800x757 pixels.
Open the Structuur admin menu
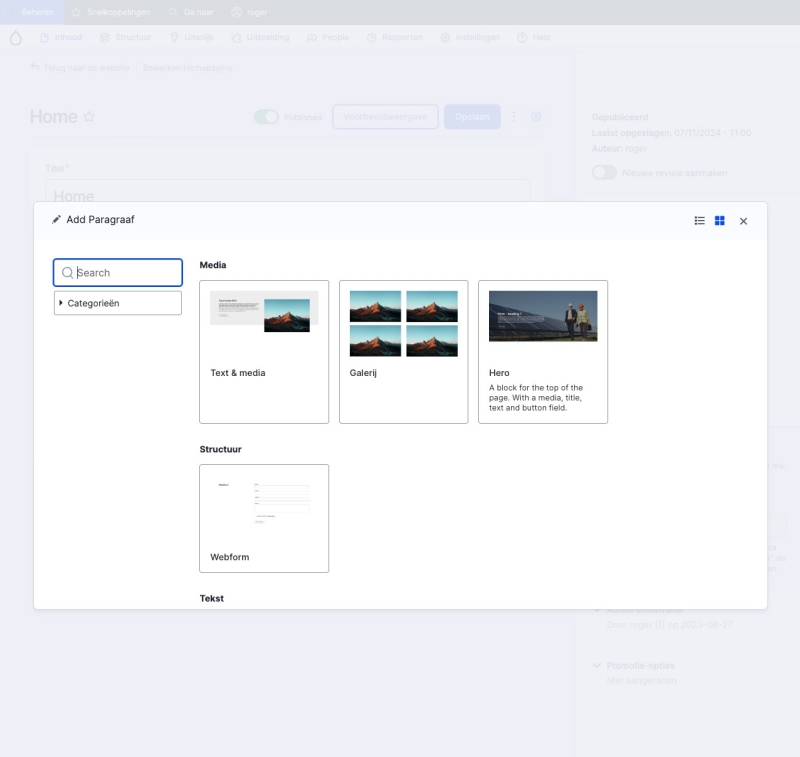[125, 38]
